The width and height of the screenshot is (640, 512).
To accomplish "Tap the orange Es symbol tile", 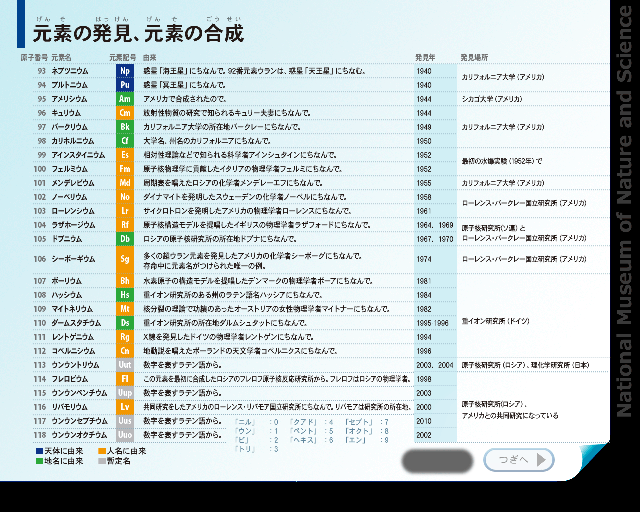I will pyautogui.click(x=125, y=155).
